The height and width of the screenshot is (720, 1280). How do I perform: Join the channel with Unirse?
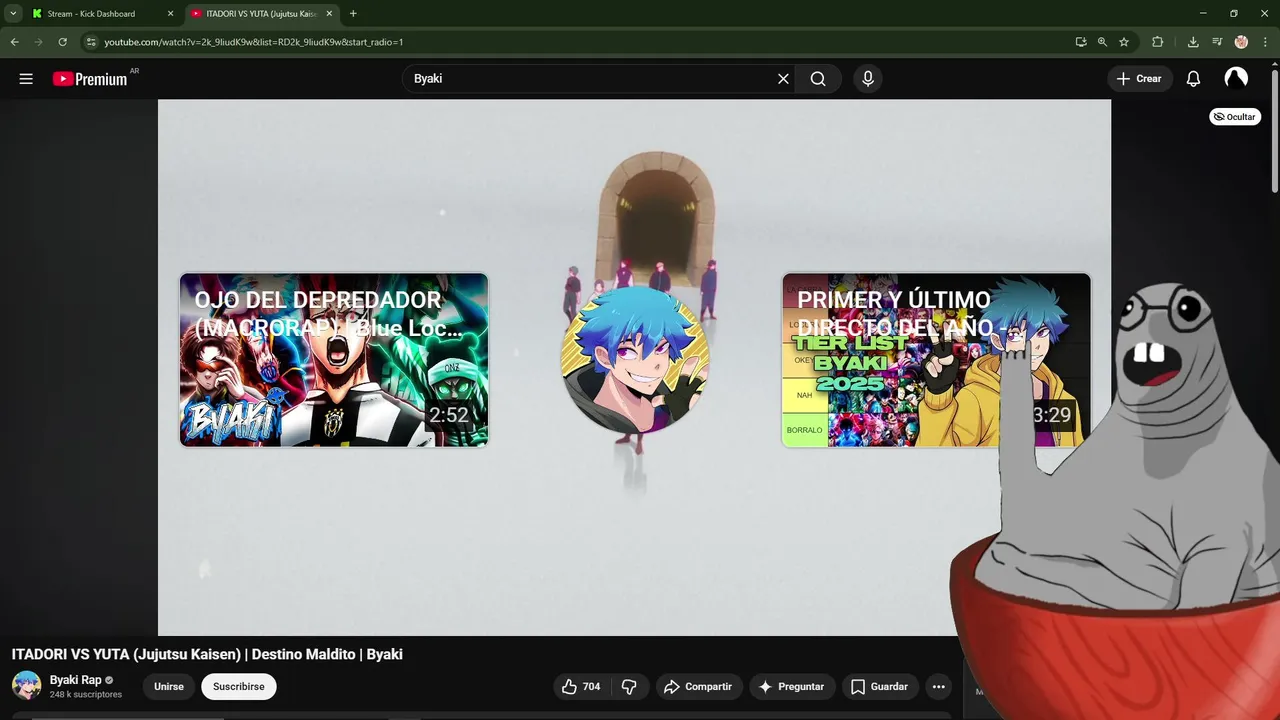(x=169, y=687)
